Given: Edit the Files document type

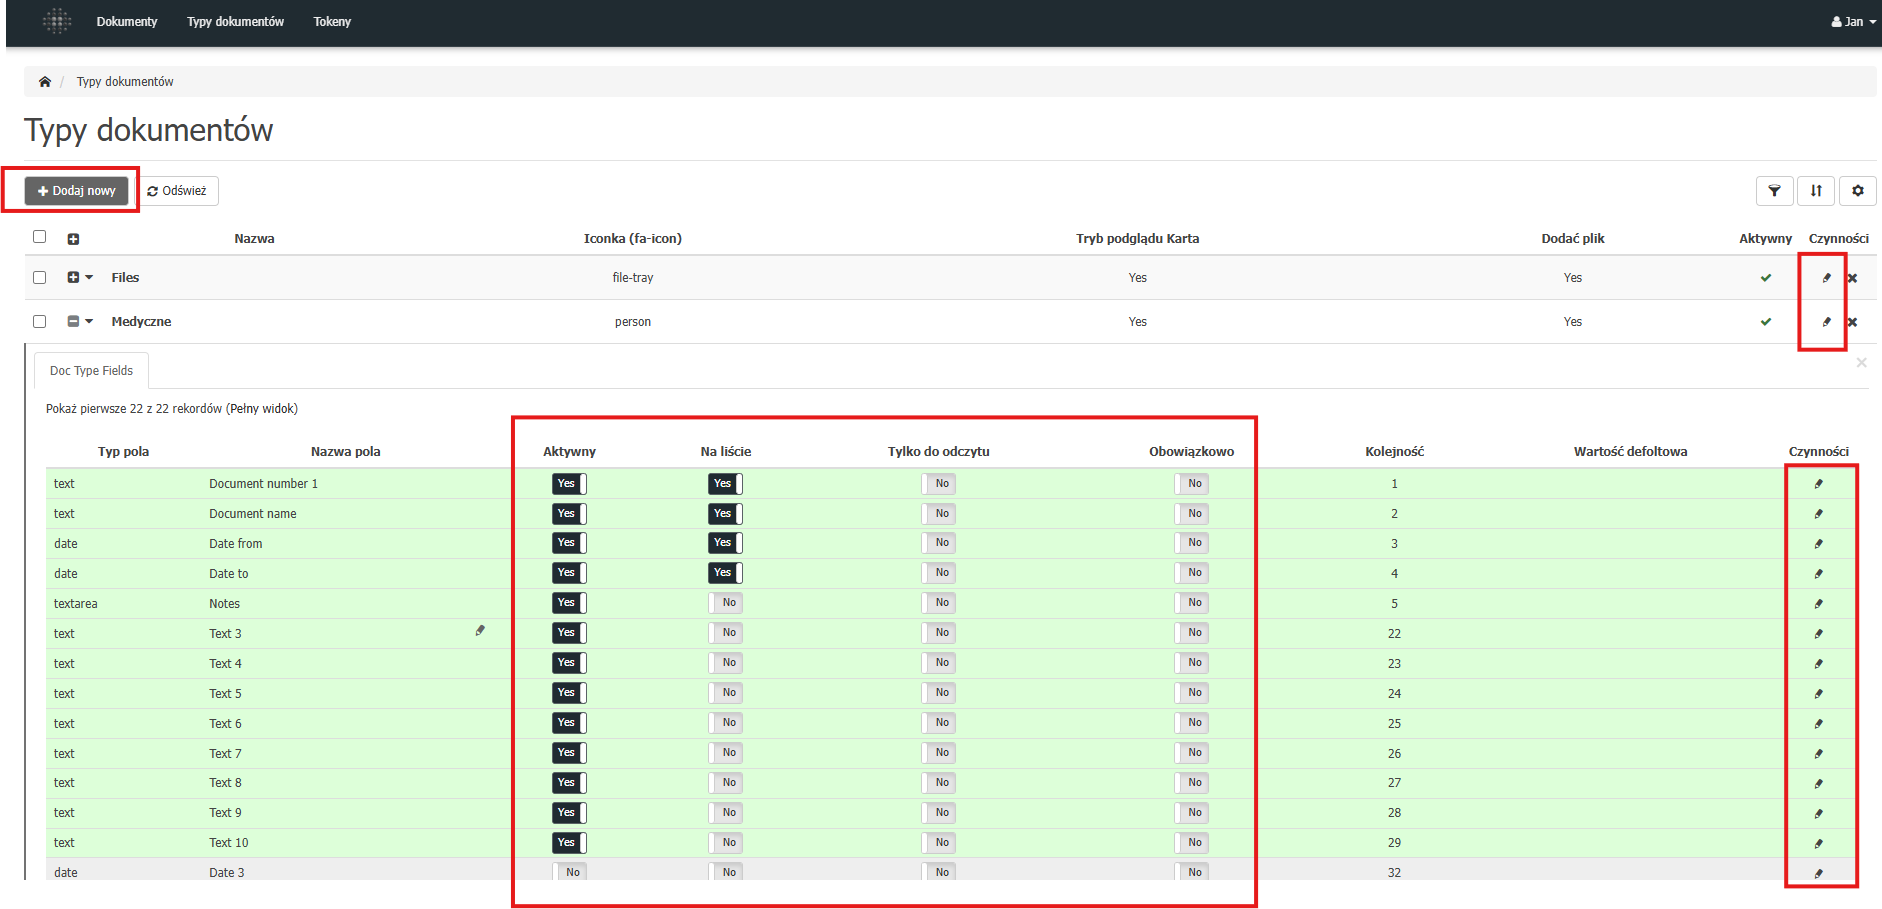Looking at the screenshot, I should click(1826, 278).
